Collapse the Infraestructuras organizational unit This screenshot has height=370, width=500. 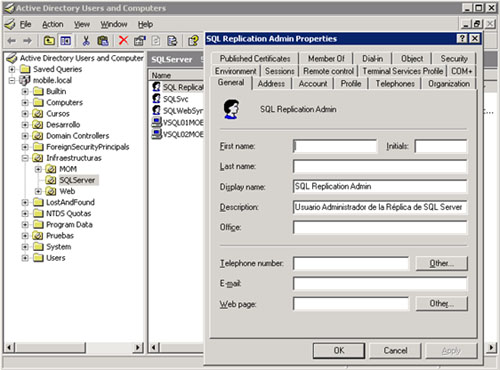[25, 158]
